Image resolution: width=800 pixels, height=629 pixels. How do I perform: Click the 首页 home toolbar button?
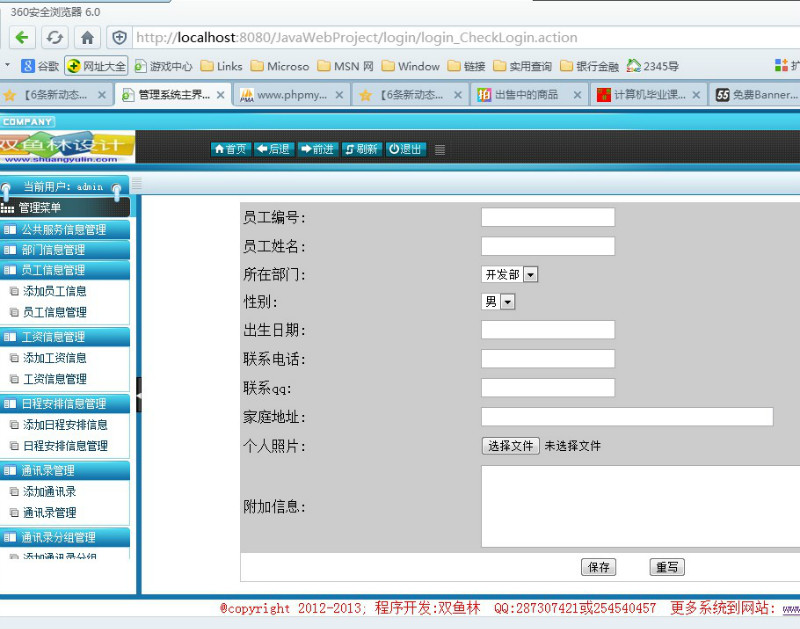click(231, 149)
